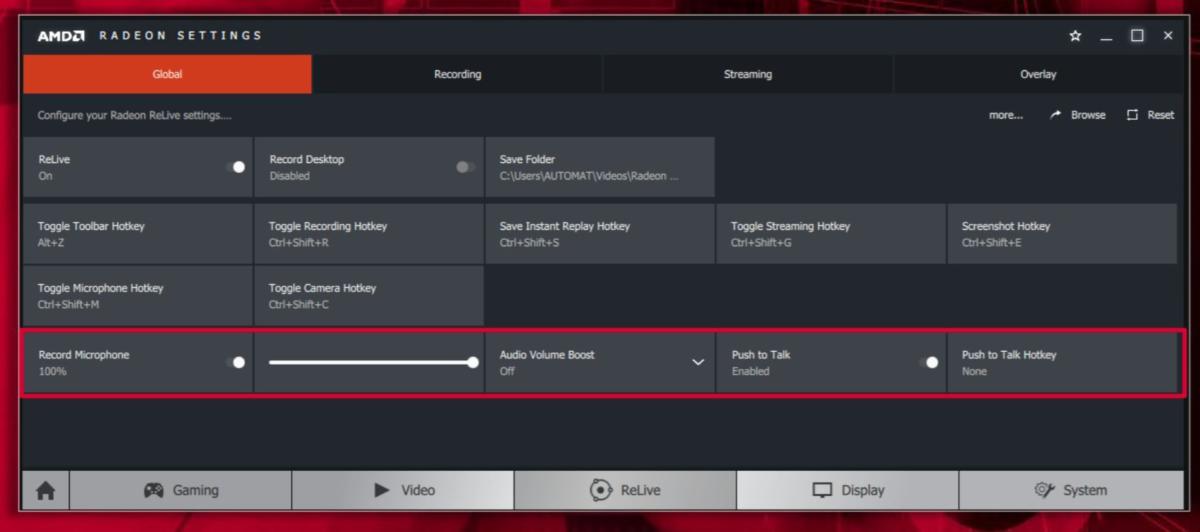Set the Push to Talk Hotkey
1200x532 pixels.
(x=1062, y=362)
